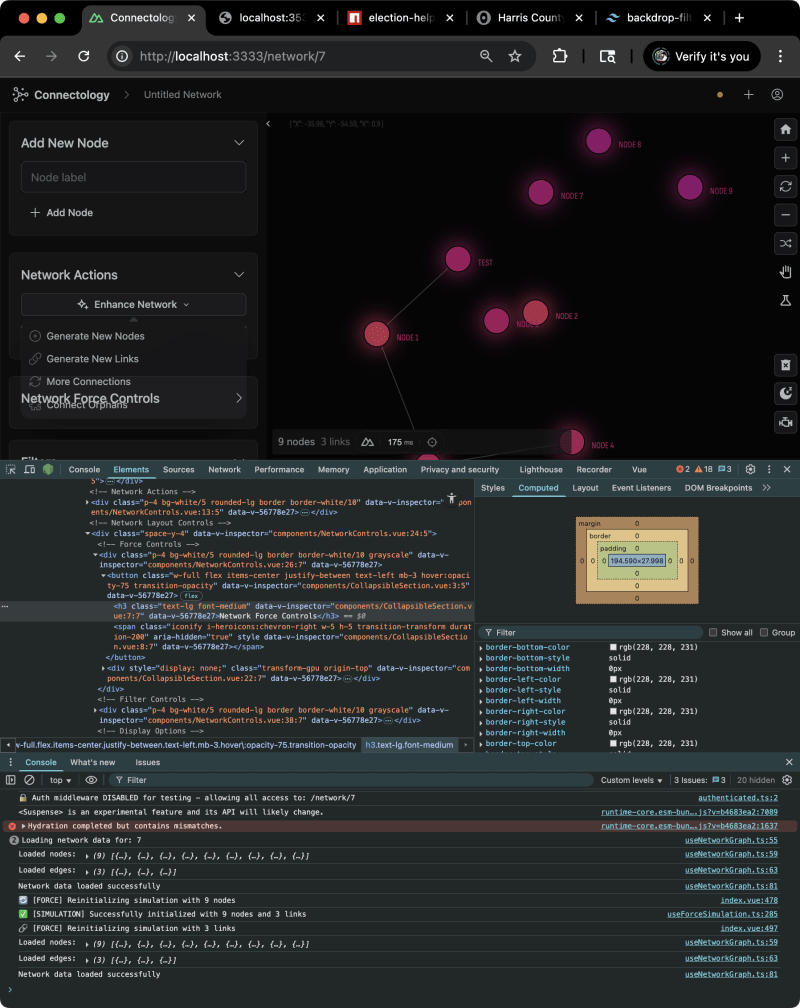Click the Node label input field
Viewport: 800px width, 1008px height.
(133, 176)
